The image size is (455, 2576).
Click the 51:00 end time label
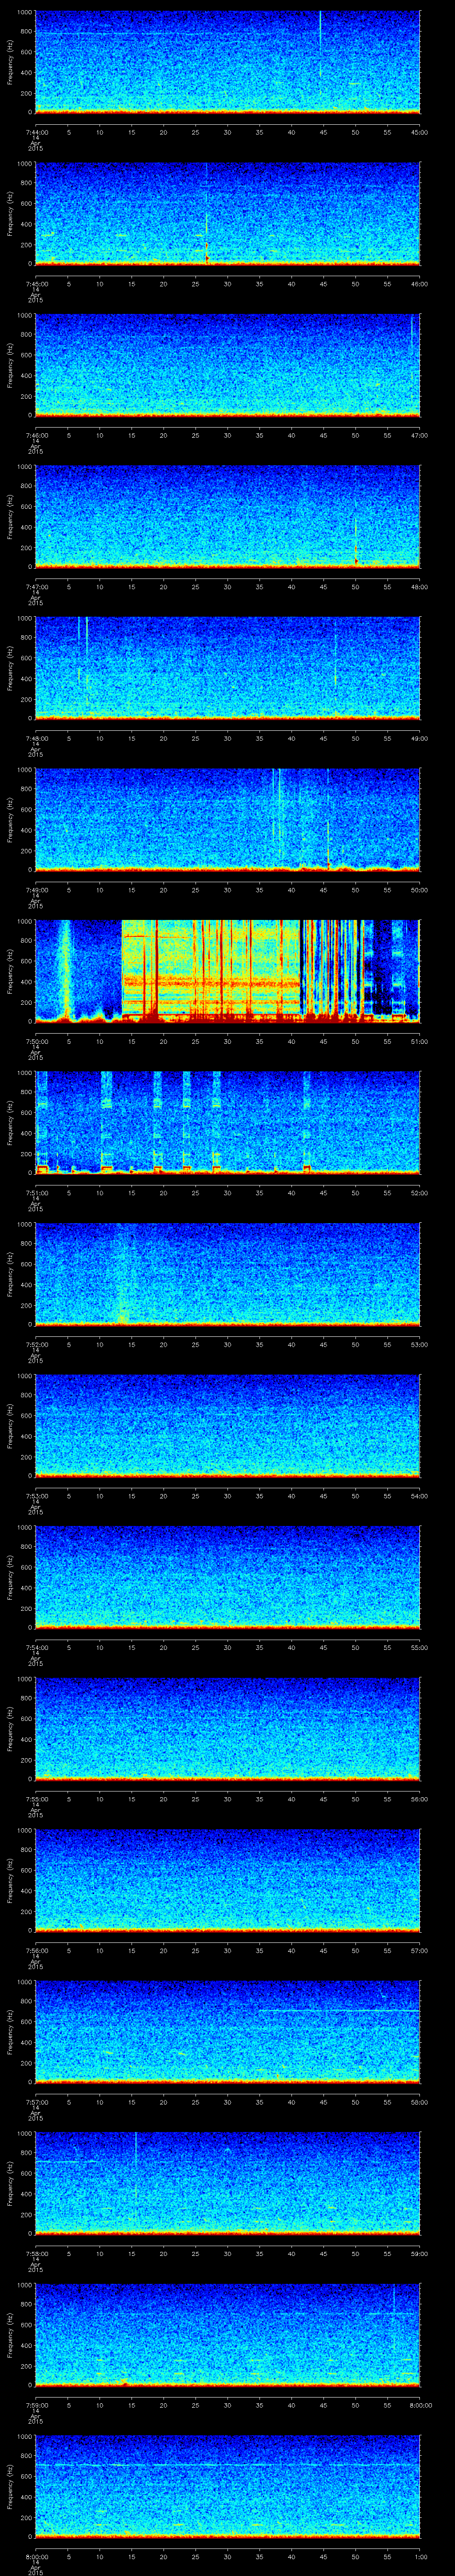tap(420, 1041)
